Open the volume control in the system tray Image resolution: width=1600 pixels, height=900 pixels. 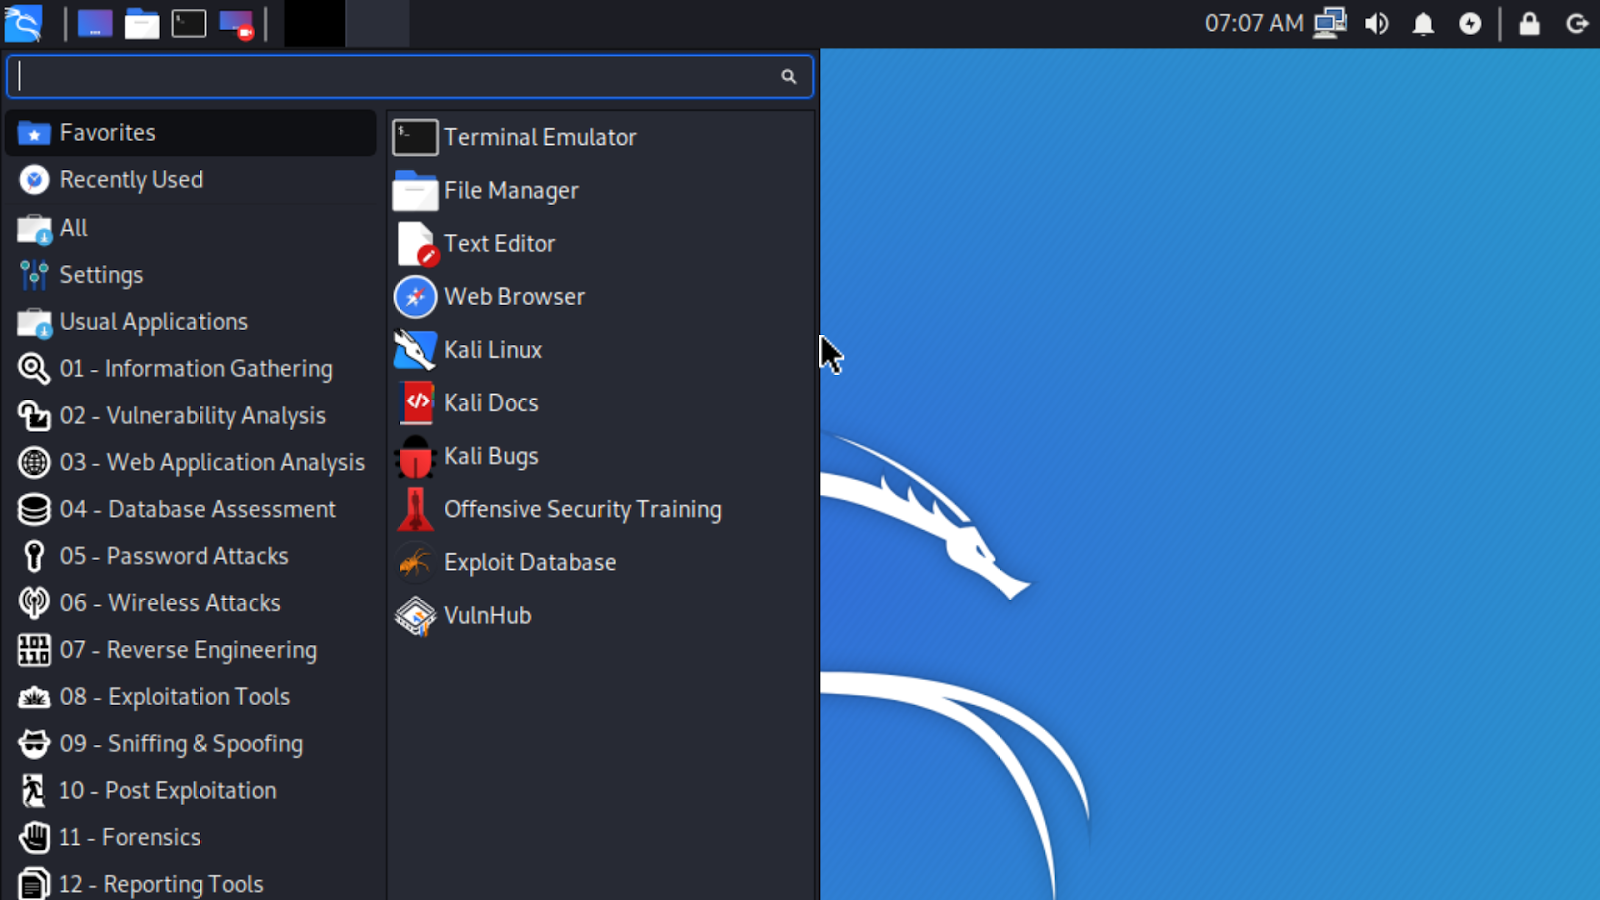click(1376, 23)
